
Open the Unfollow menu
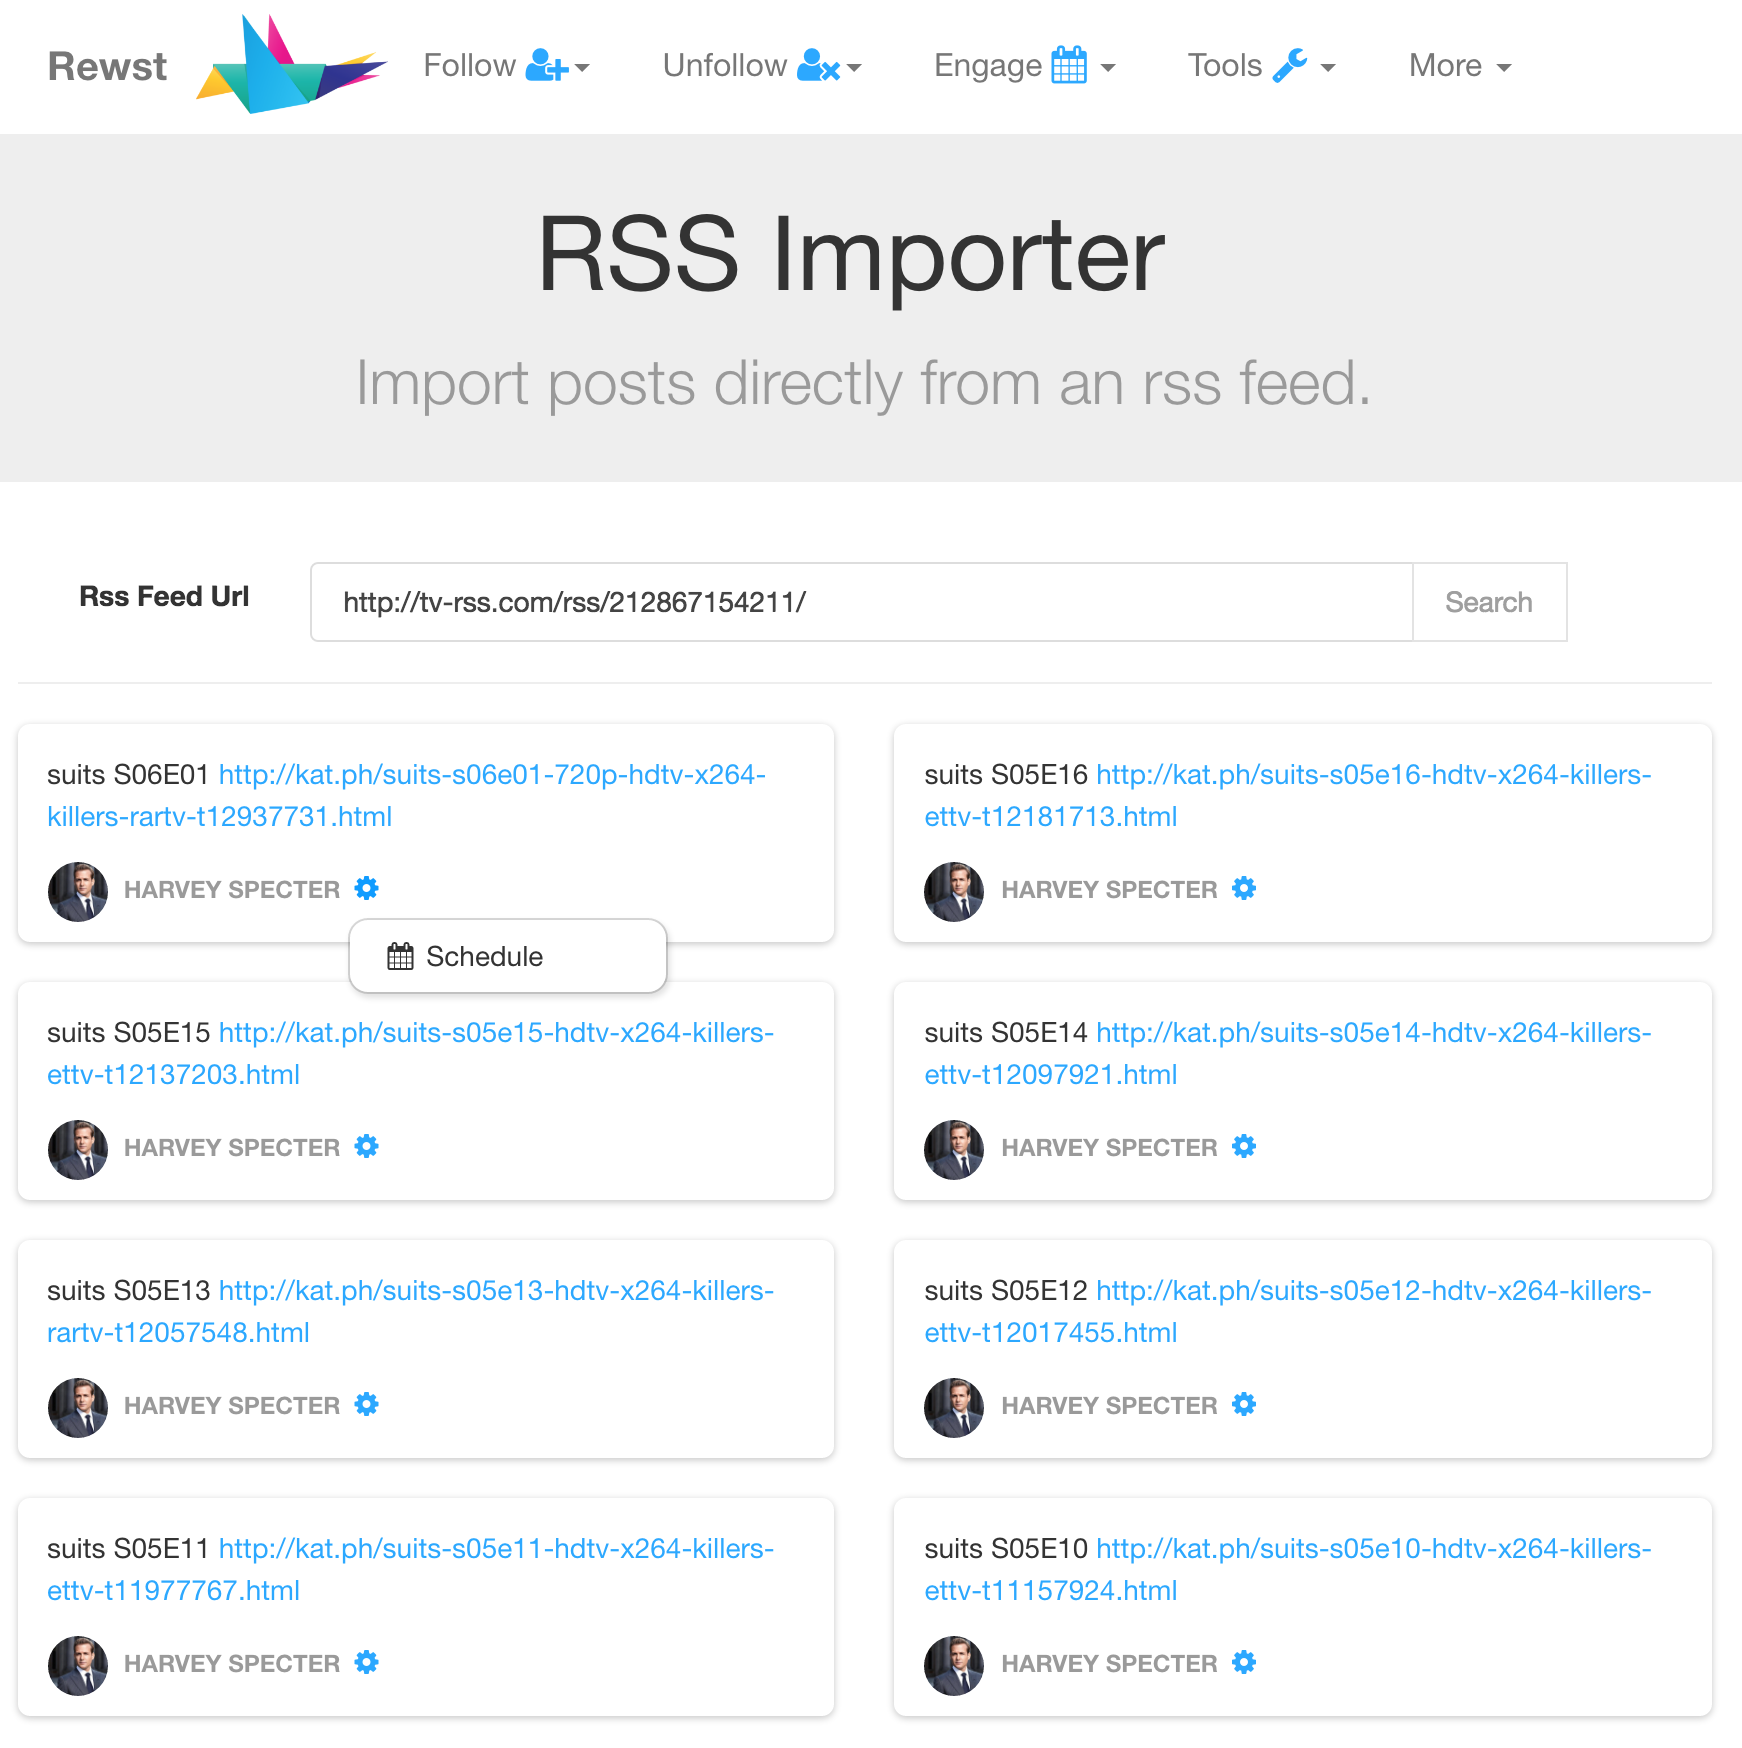(x=762, y=66)
